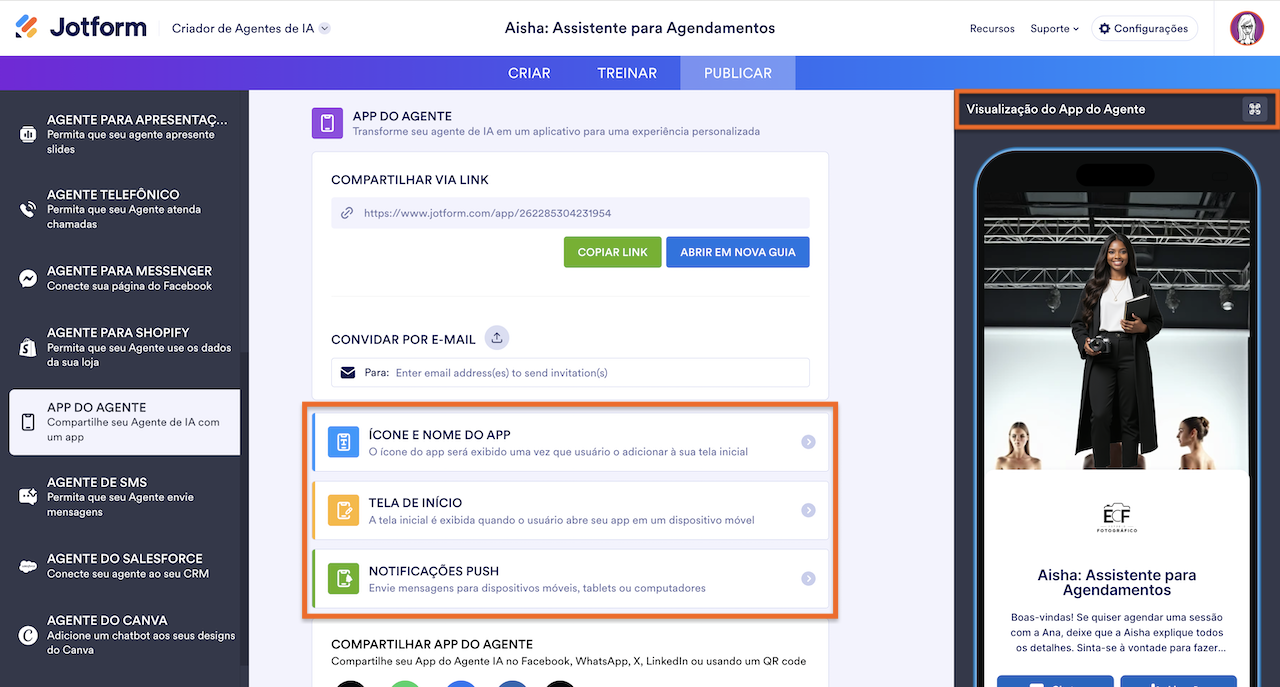This screenshot has height=687, width=1280.
Task: Open the user avatar menu
Action: click(x=1247, y=28)
